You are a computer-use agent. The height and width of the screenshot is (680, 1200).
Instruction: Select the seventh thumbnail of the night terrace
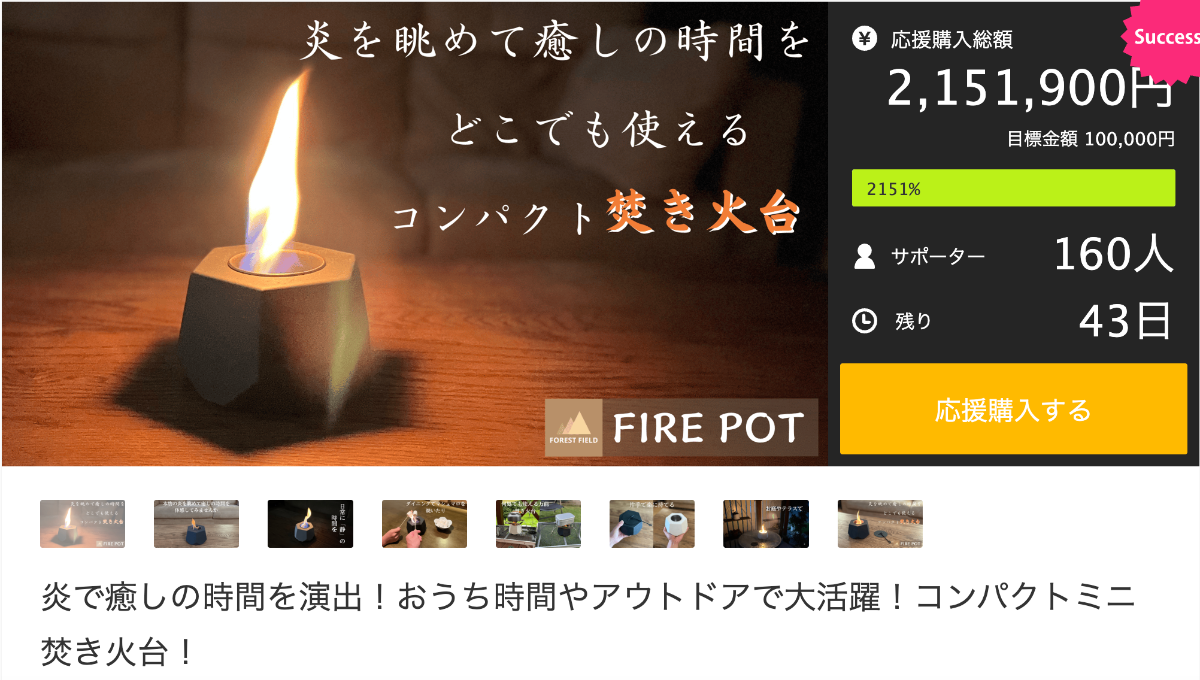(766, 524)
